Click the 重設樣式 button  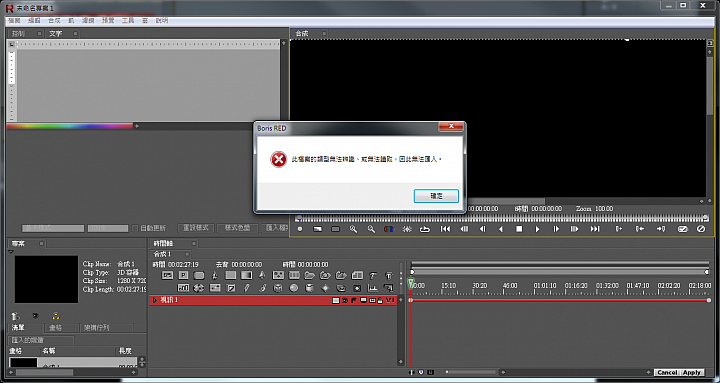pyautogui.click(x=196, y=228)
